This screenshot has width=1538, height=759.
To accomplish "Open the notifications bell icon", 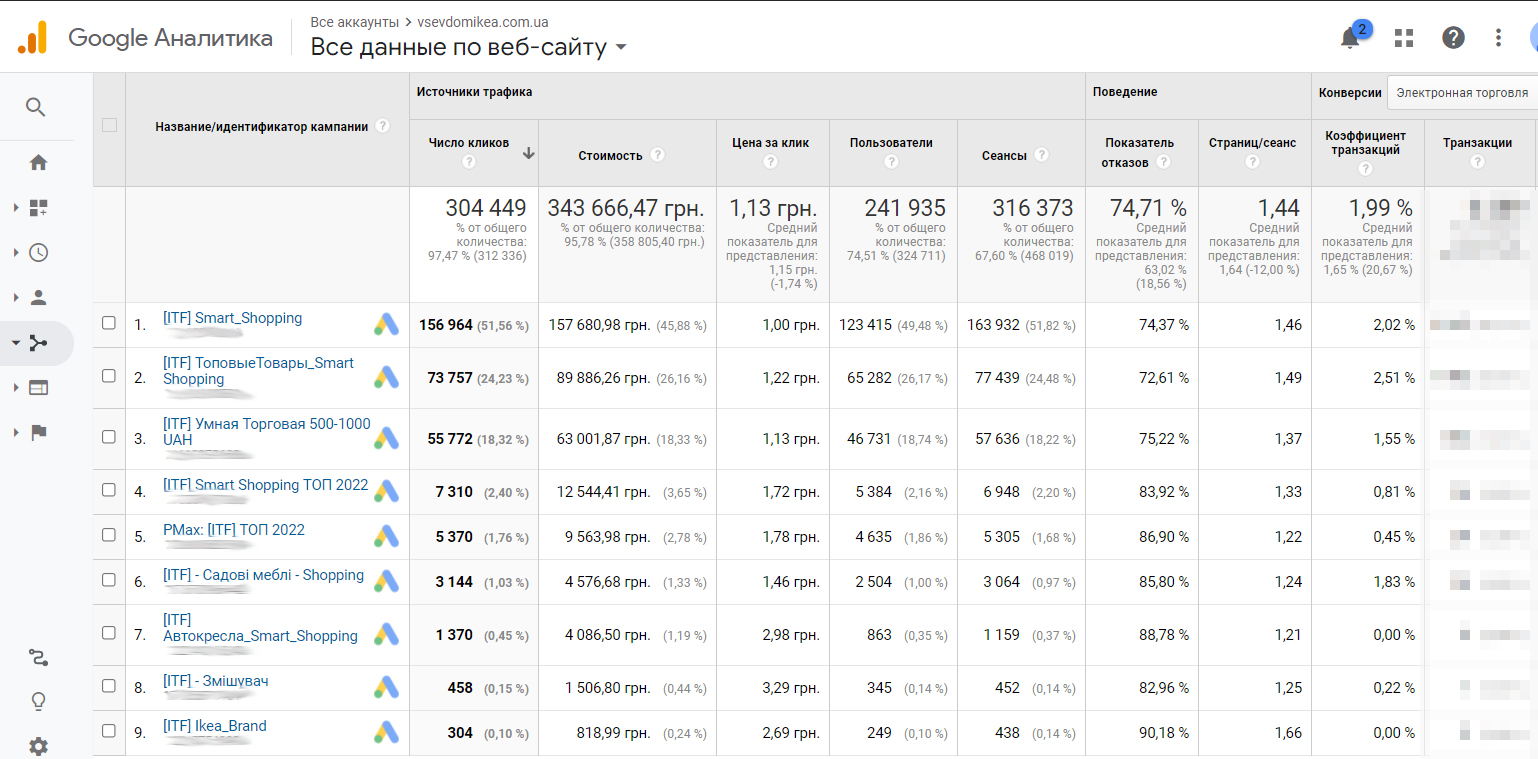I will pyautogui.click(x=1350, y=38).
